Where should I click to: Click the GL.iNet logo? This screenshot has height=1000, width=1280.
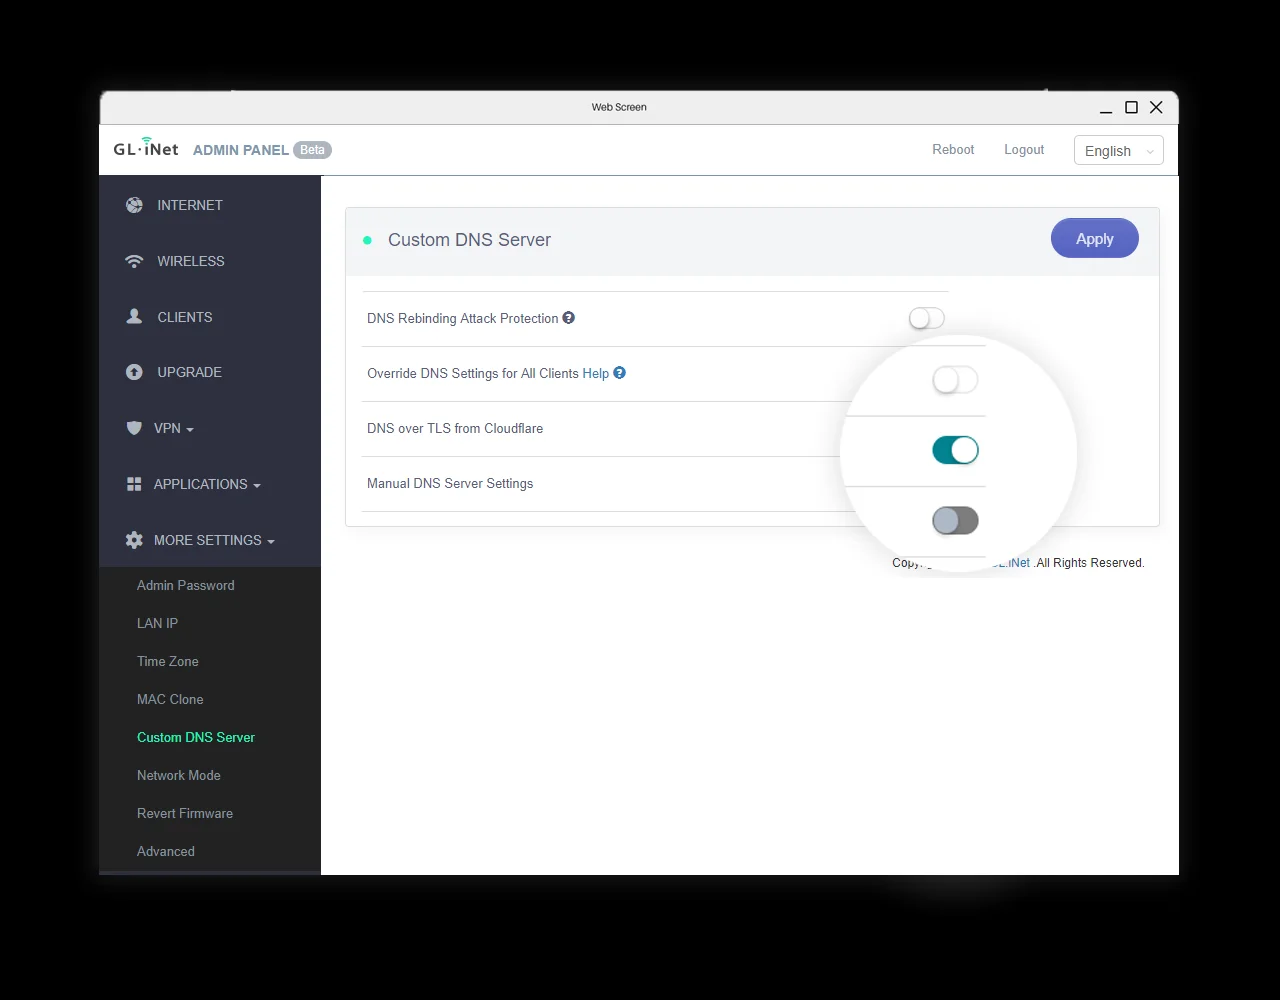point(146,148)
